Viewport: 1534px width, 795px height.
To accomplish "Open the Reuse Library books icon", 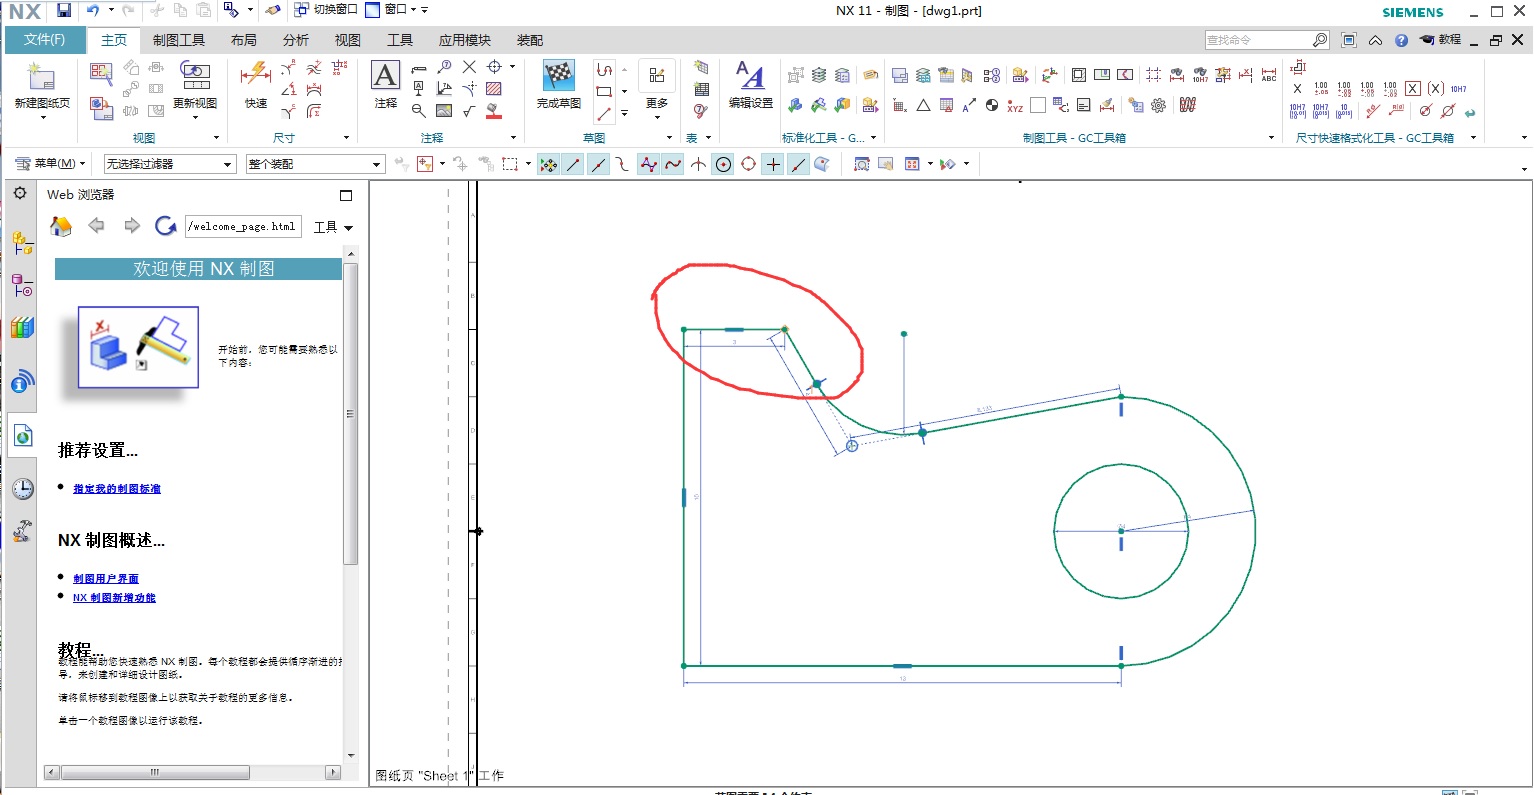I will tap(22, 328).
